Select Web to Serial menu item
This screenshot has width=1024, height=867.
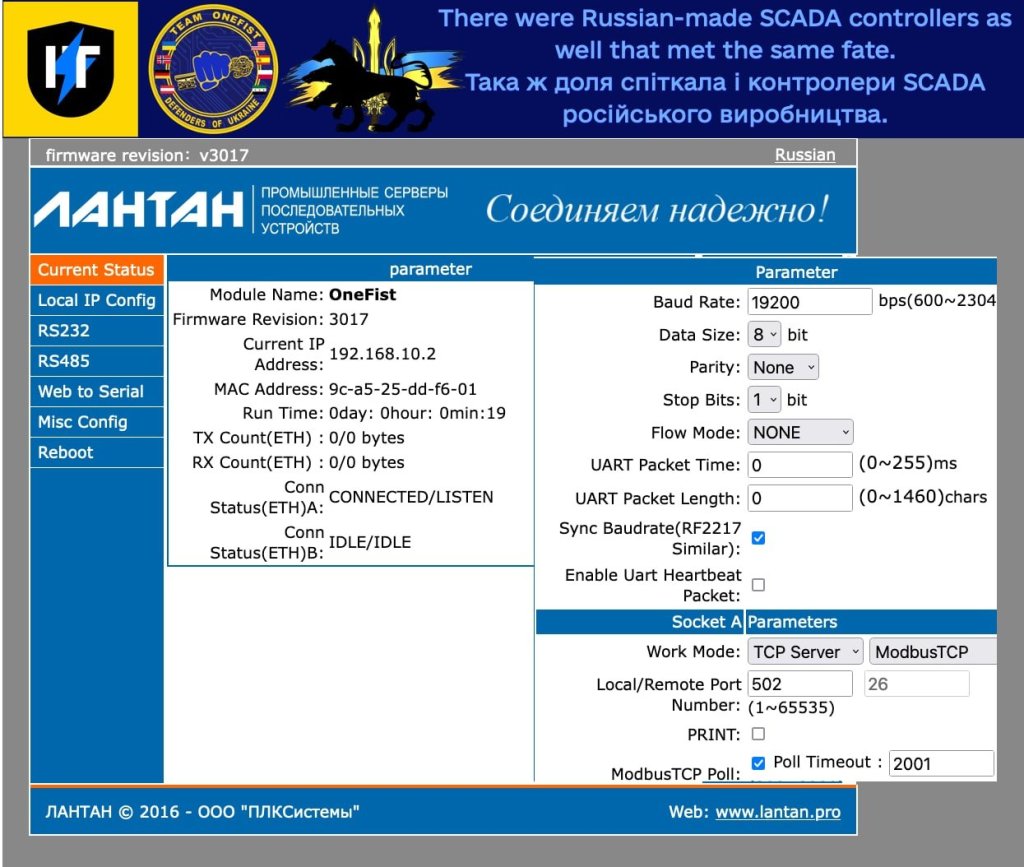tap(91, 391)
